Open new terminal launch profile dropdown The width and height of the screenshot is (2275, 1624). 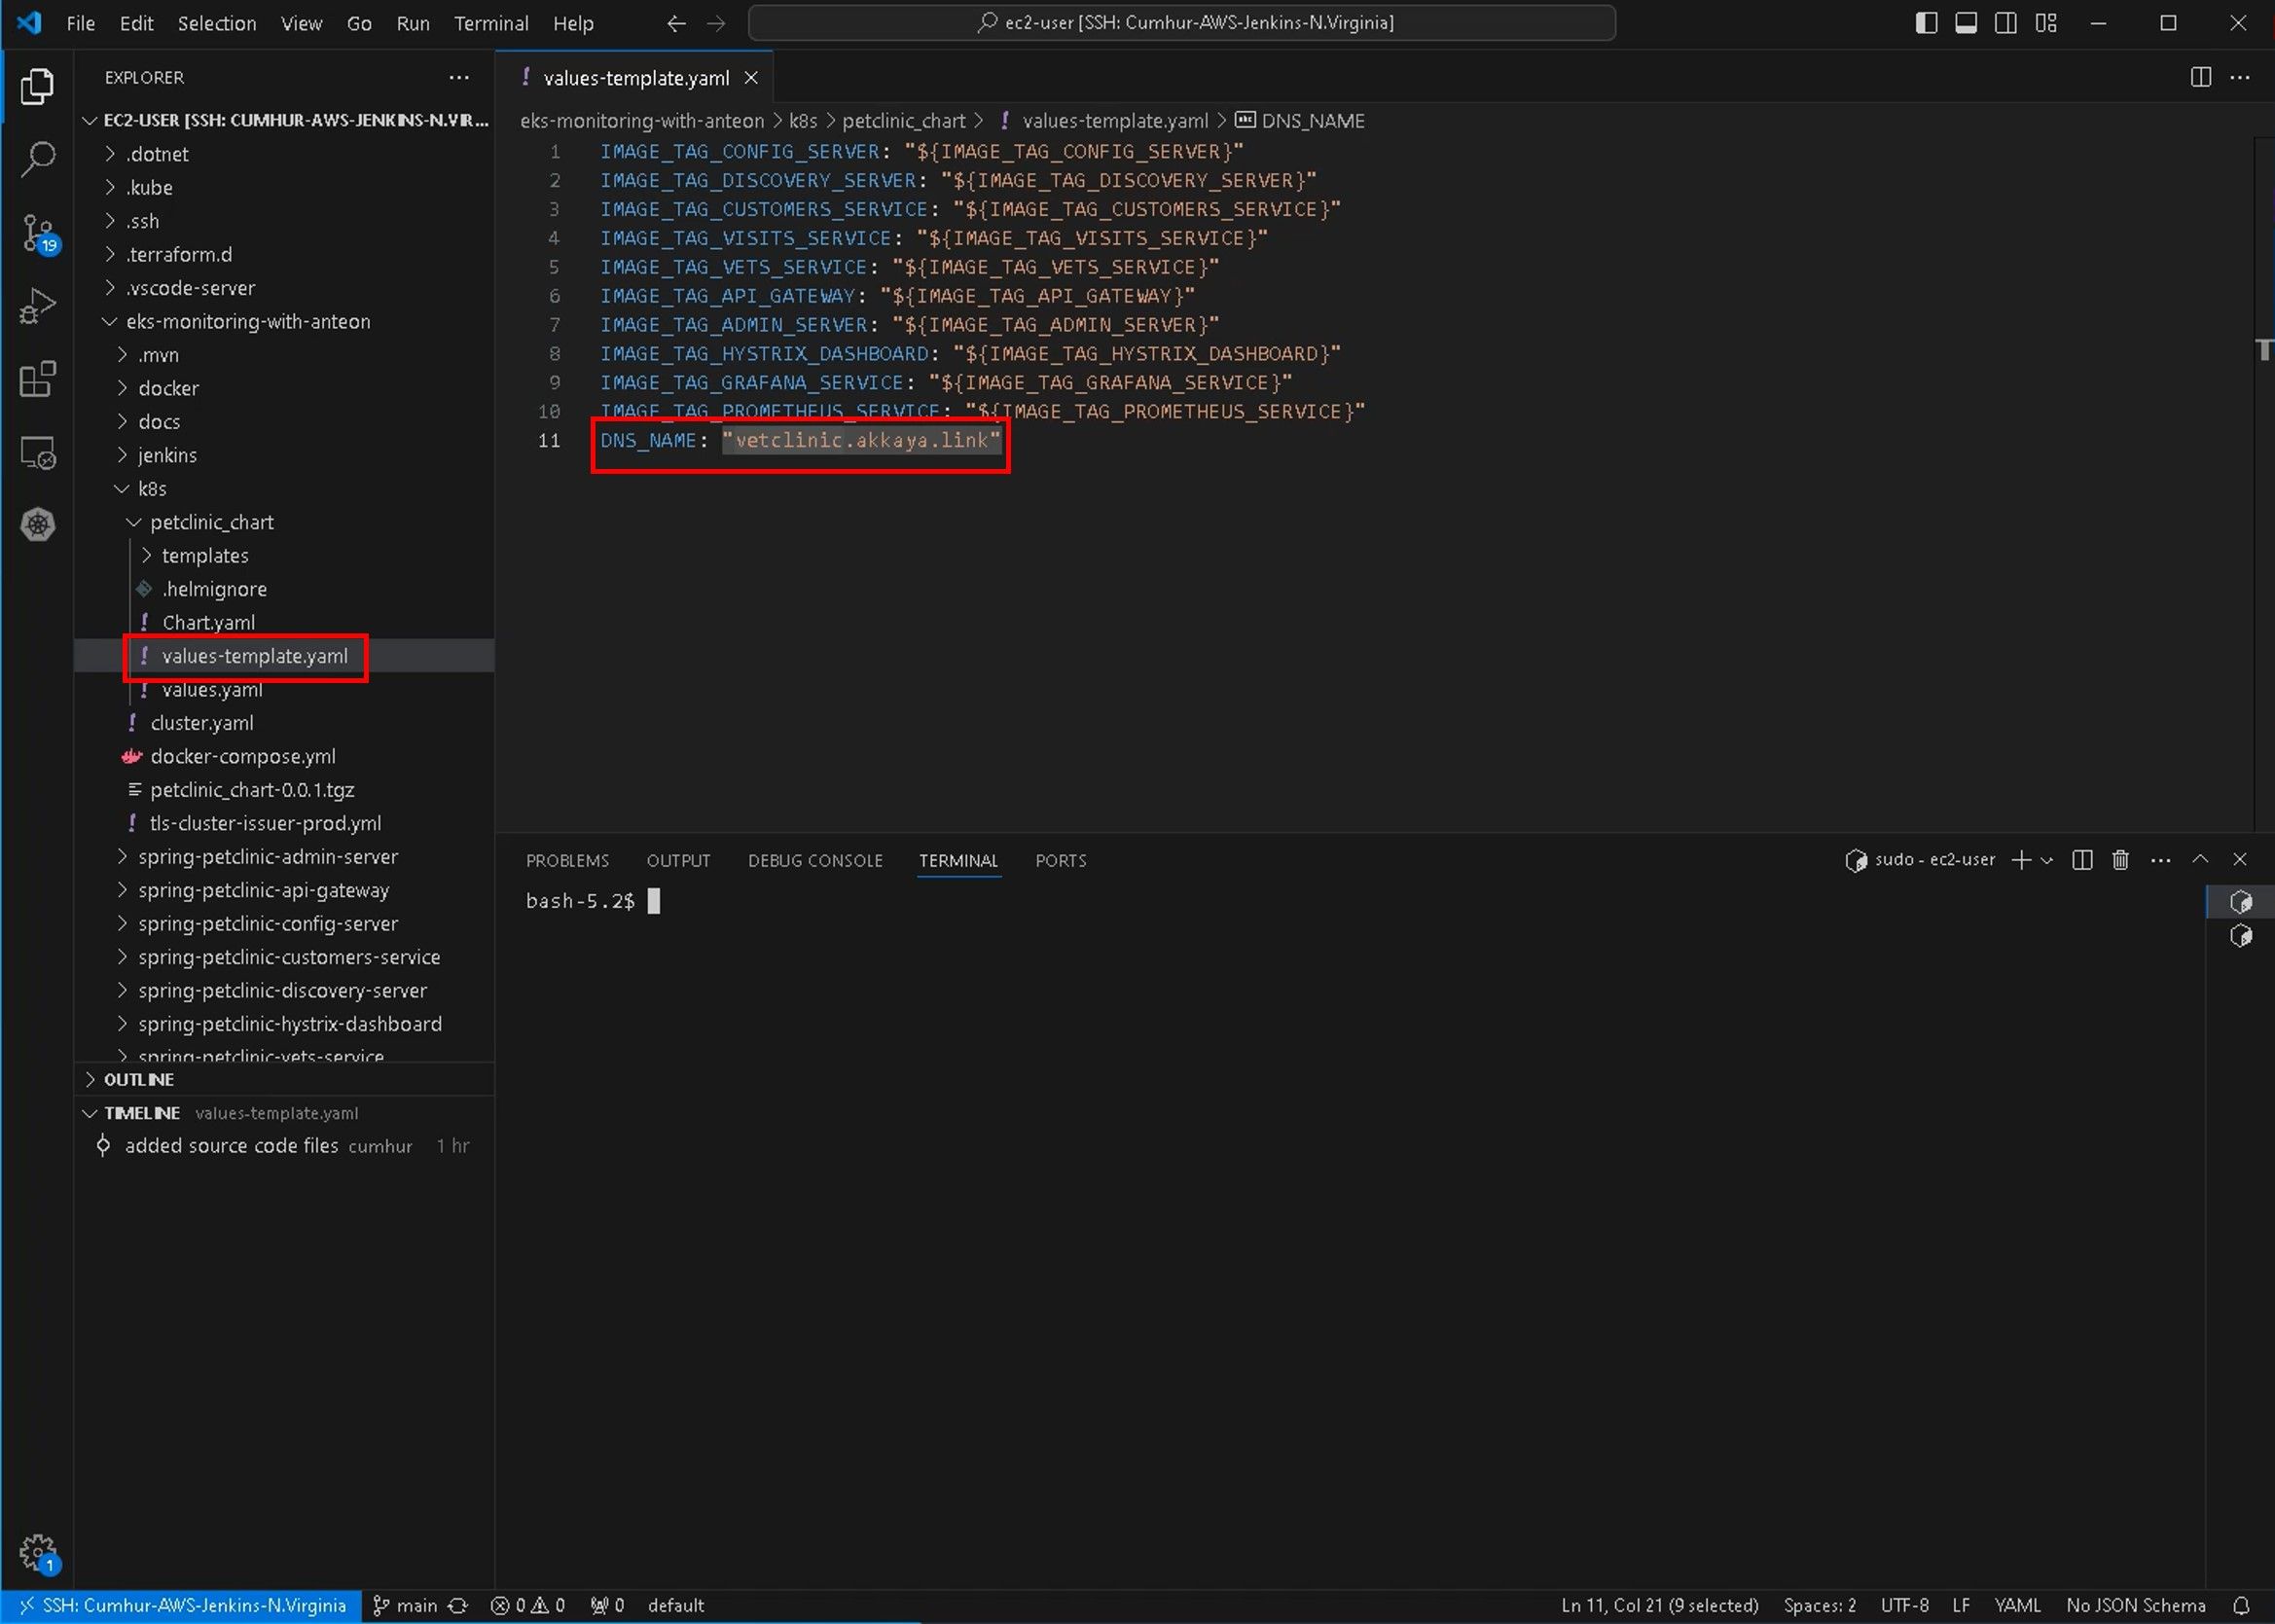(x=2047, y=860)
